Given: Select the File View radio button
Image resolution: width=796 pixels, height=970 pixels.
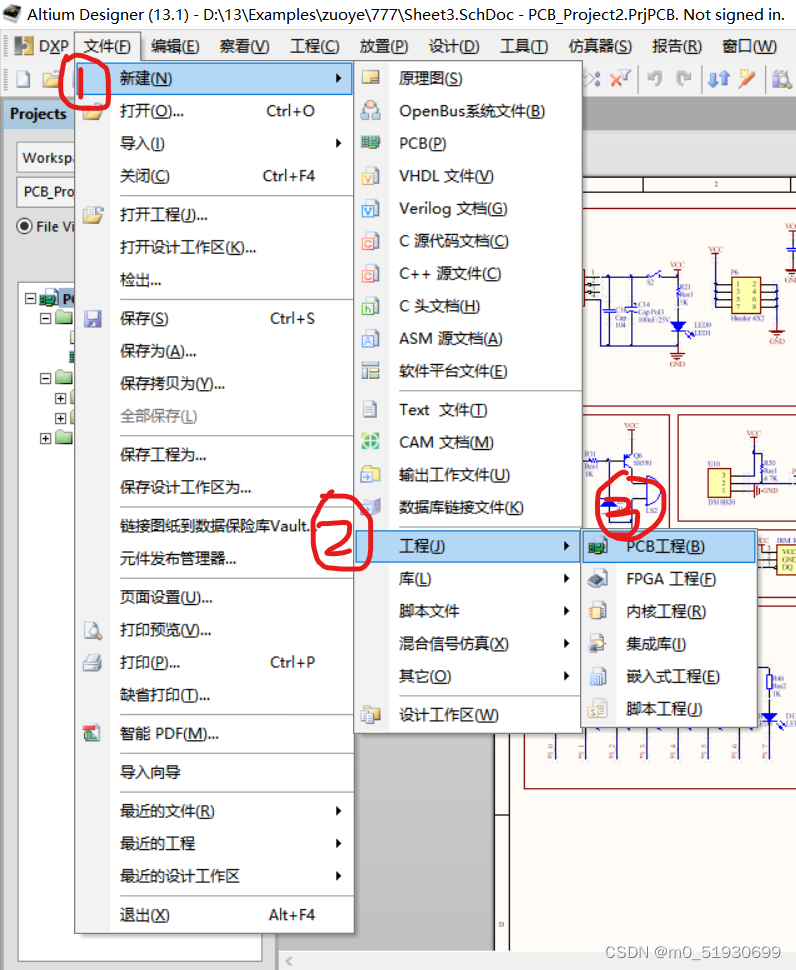Looking at the screenshot, I should point(24,226).
